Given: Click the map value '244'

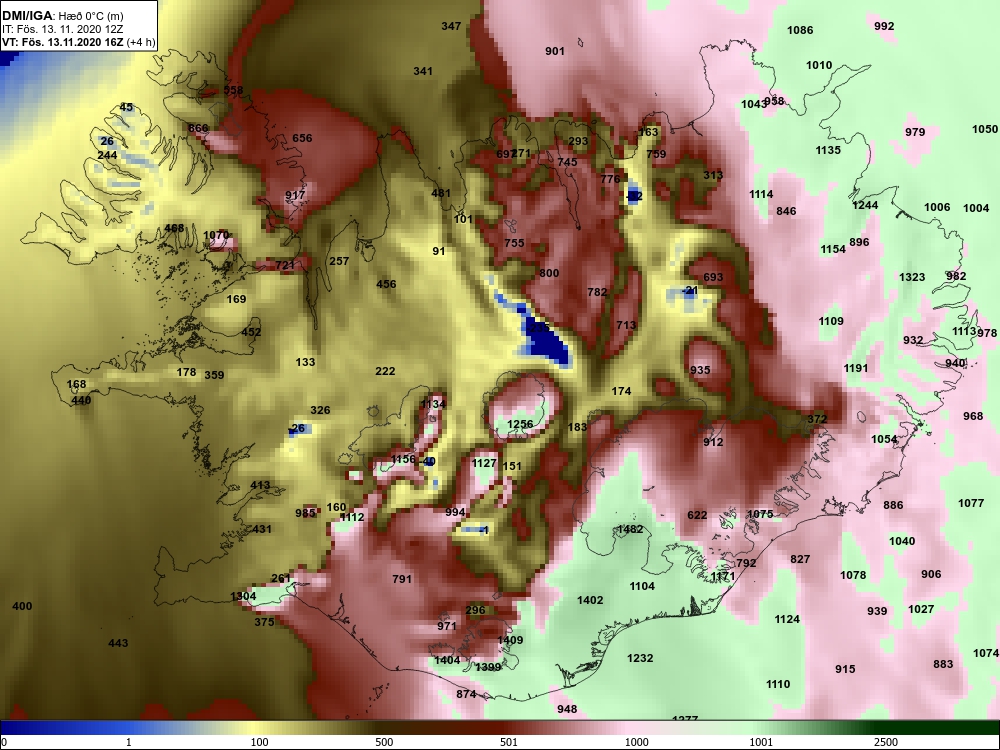Looking at the screenshot, I should point(107,156).
